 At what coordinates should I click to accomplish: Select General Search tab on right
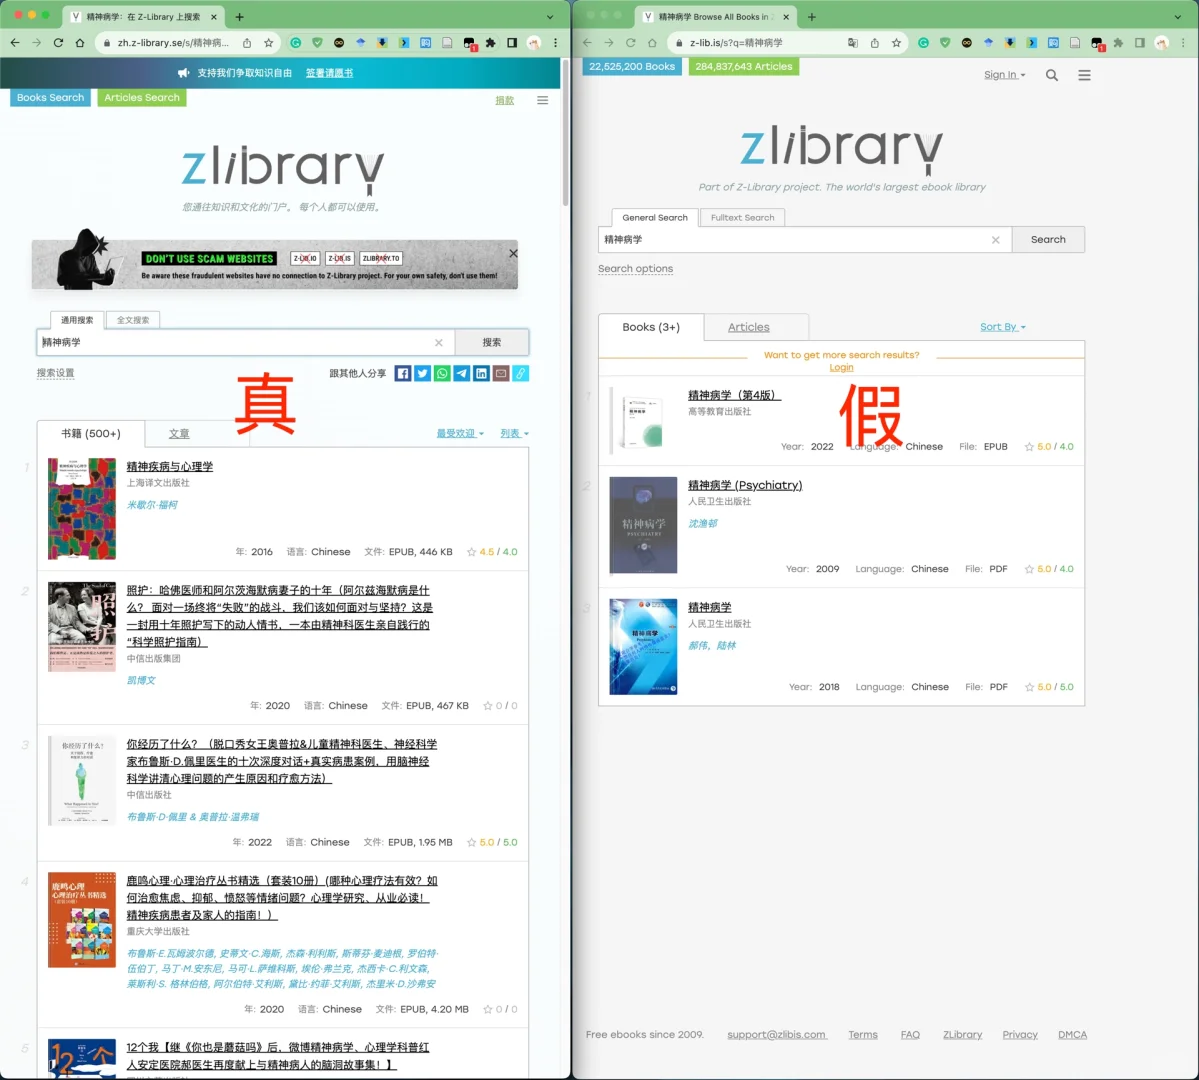(655, 217)
